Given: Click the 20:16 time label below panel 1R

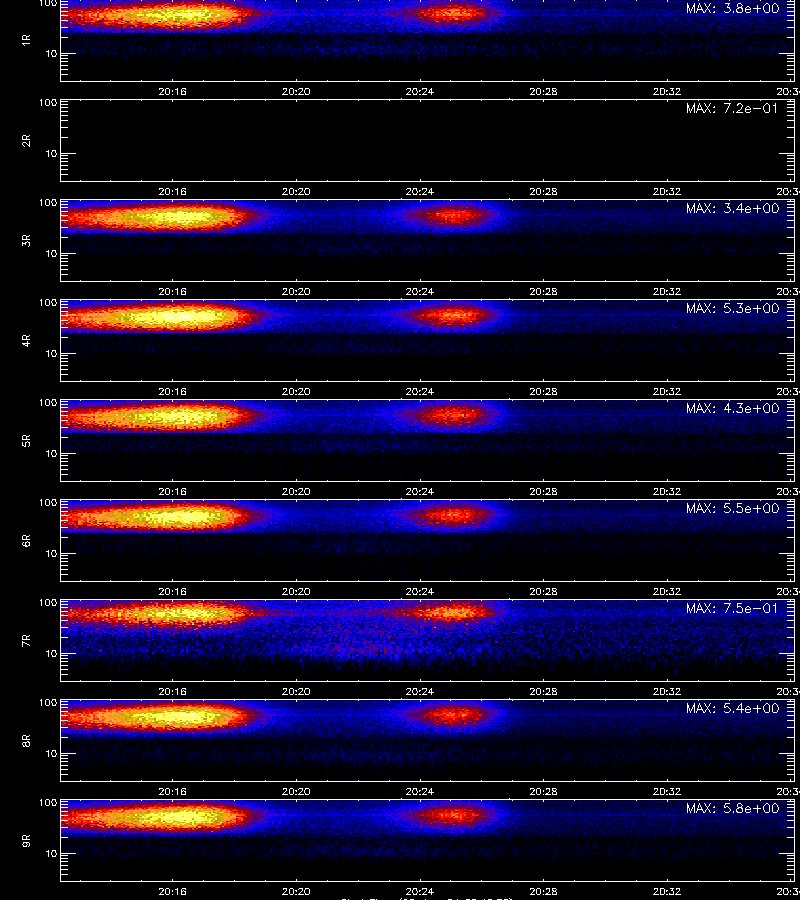Looking at the screenshot, I should pos(172,91).
